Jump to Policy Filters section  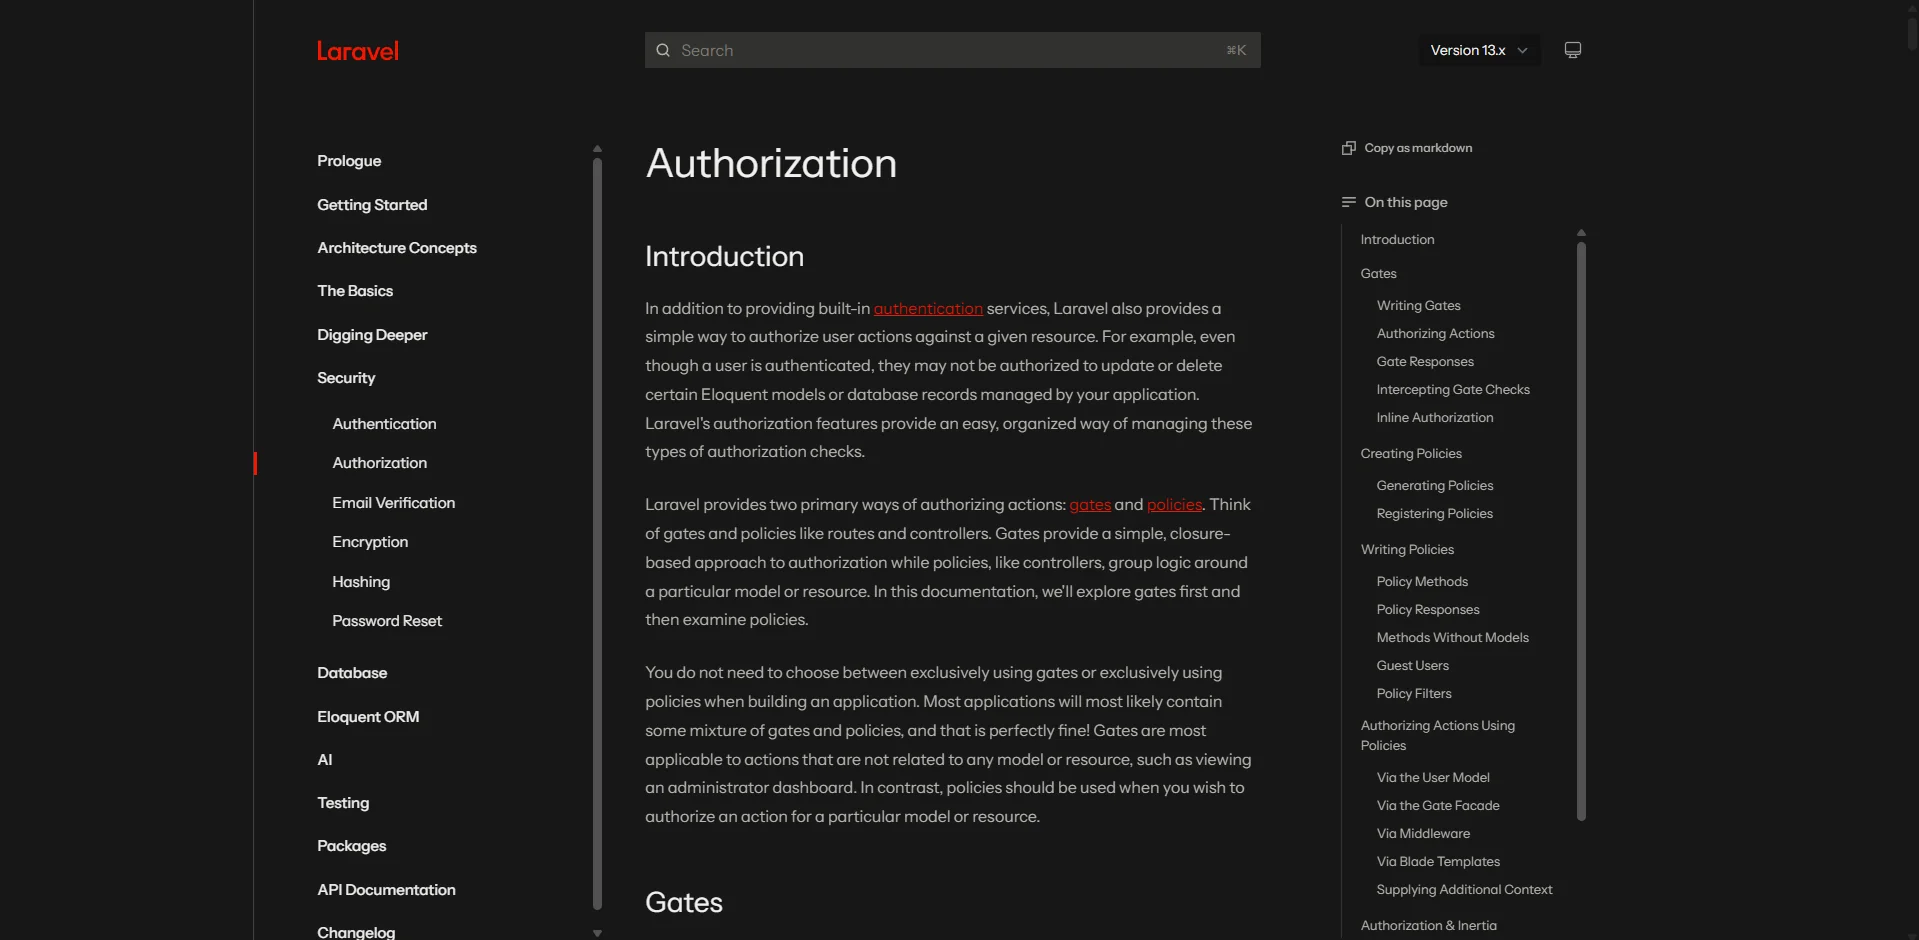tap(1414, 694)
